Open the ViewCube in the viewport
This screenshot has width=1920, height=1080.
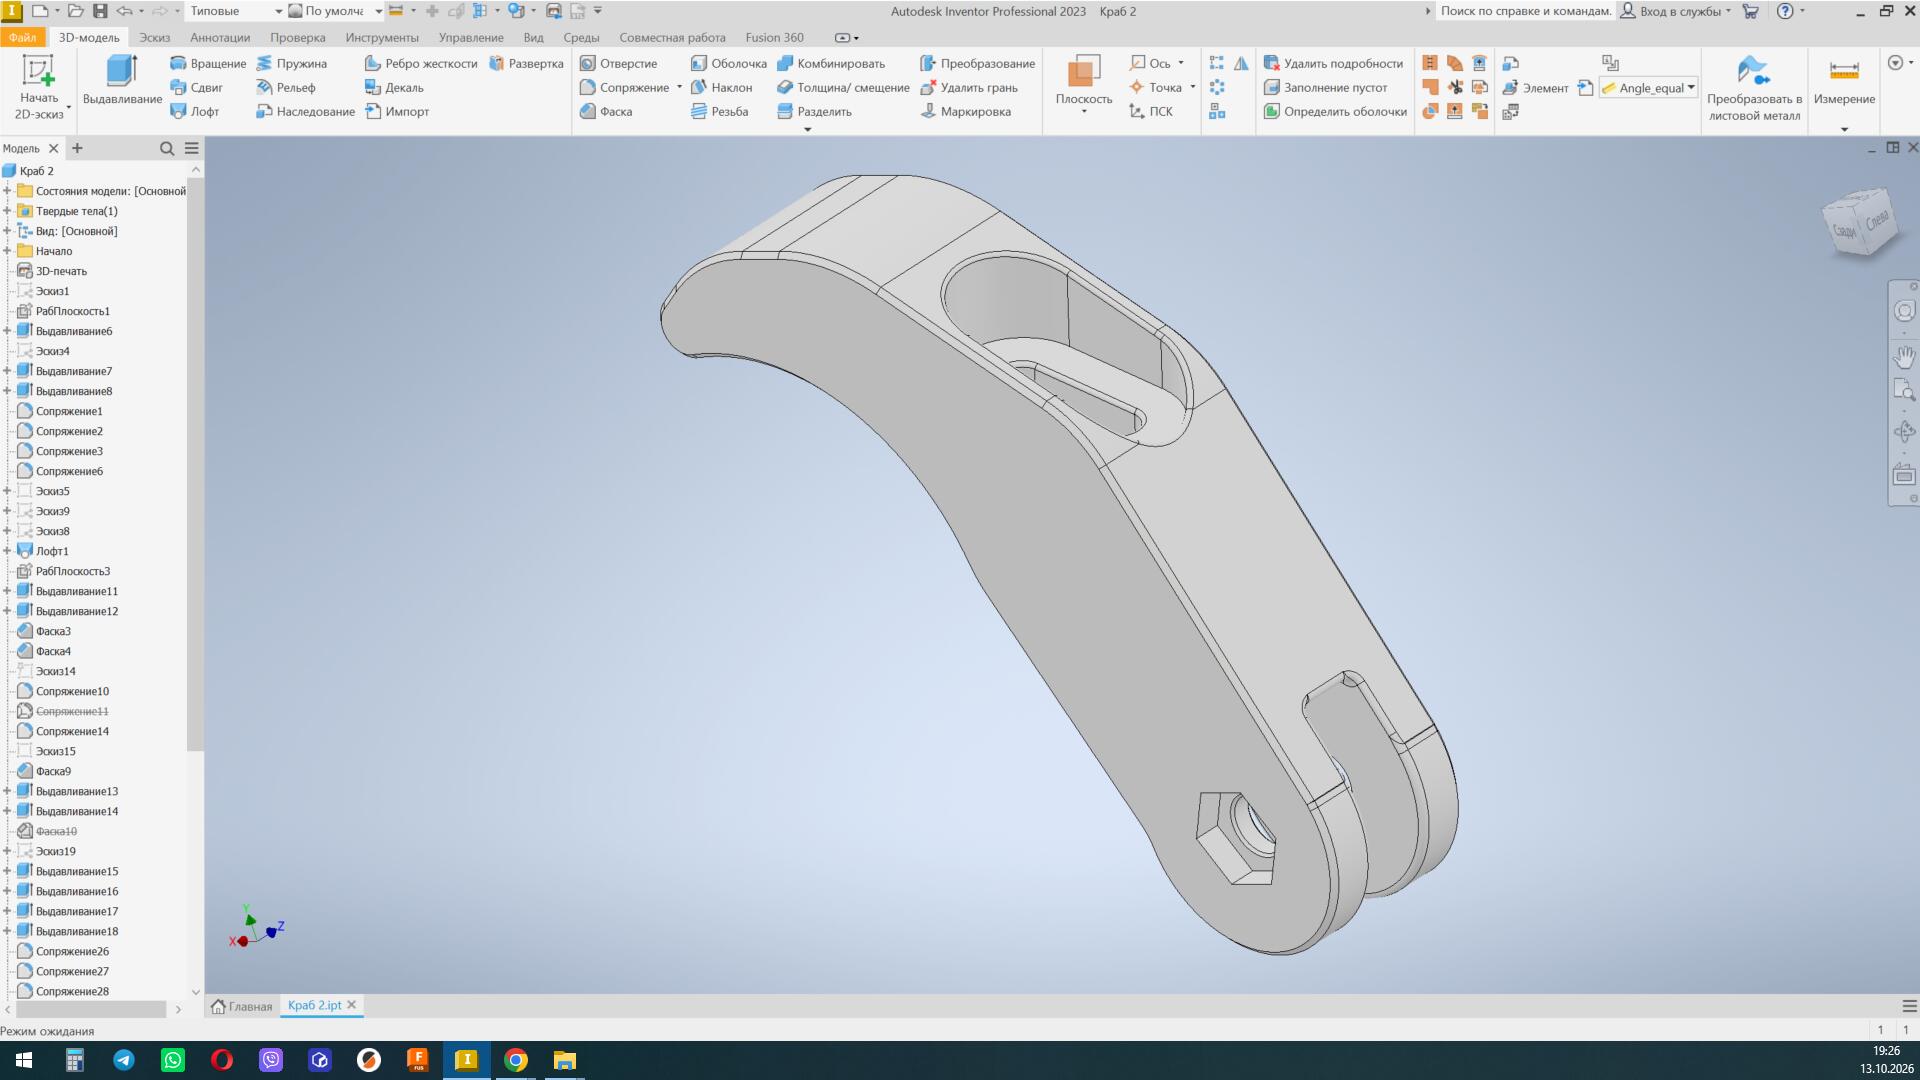tap(1861, 223)
